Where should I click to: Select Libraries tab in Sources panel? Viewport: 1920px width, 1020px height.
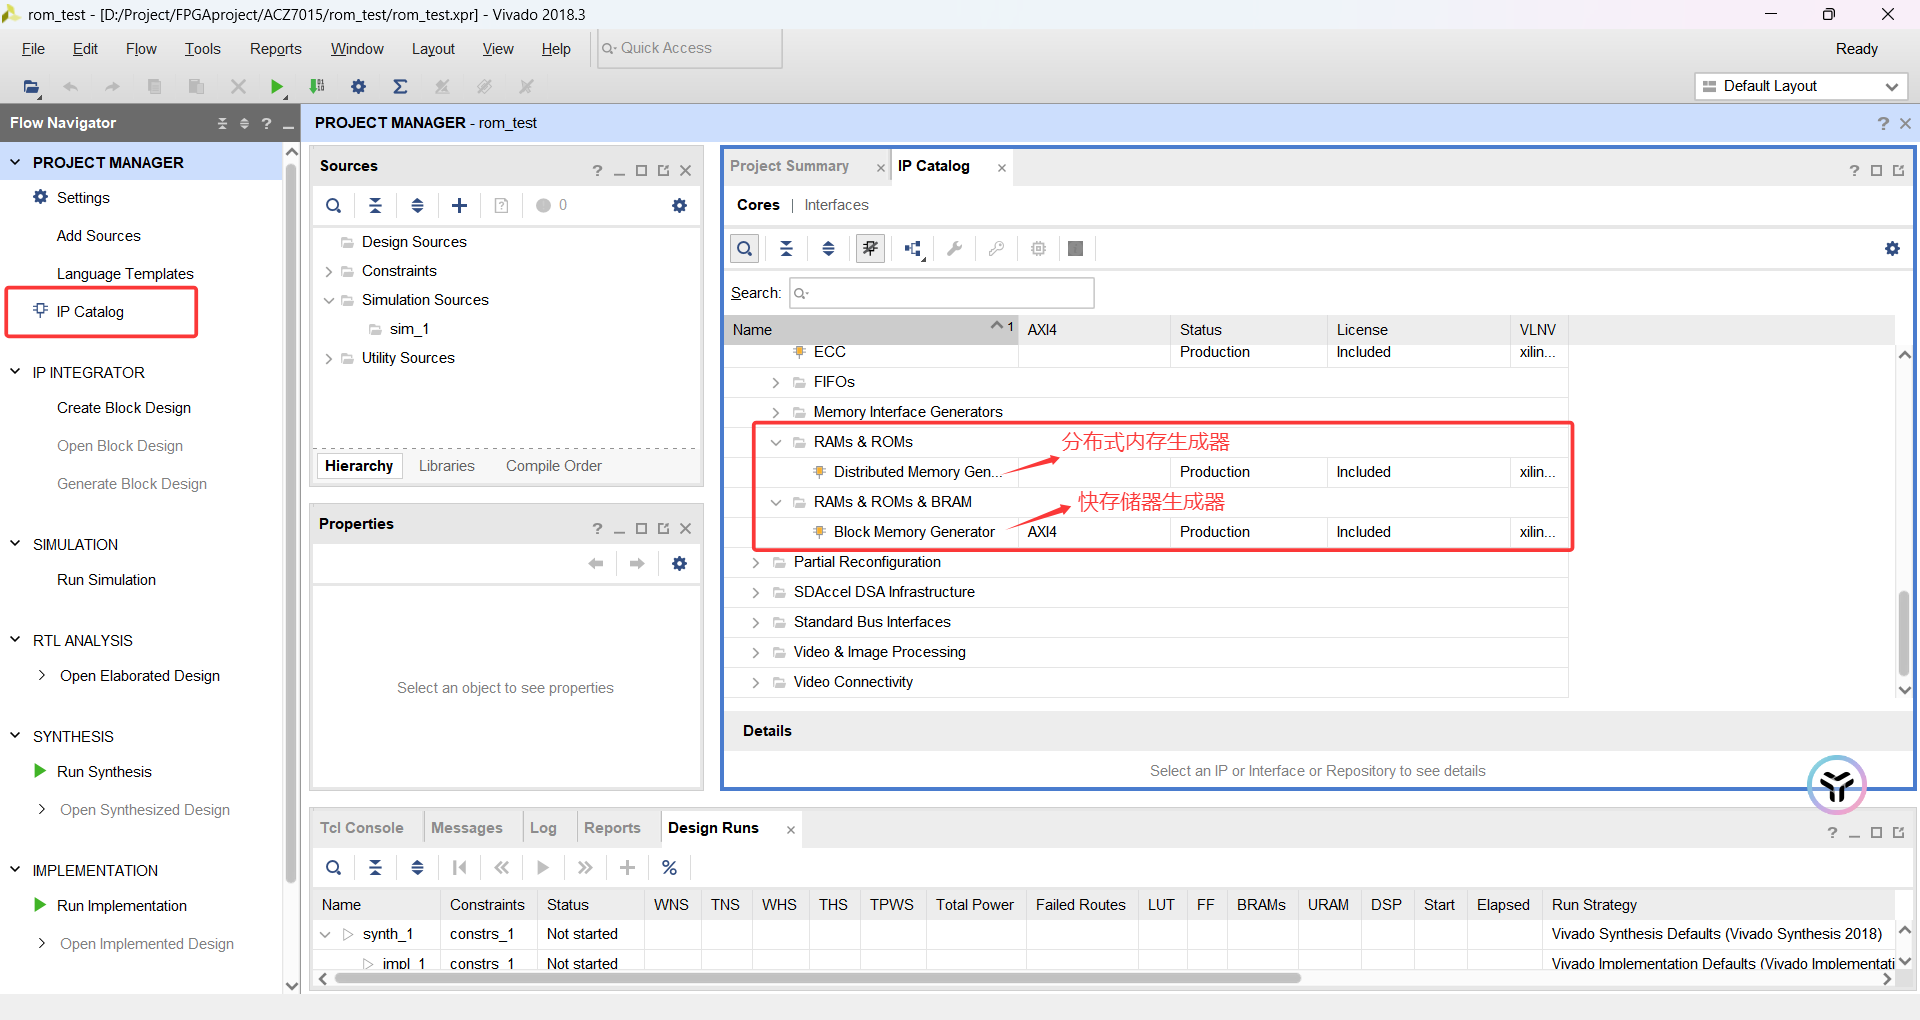pos(446,466)
